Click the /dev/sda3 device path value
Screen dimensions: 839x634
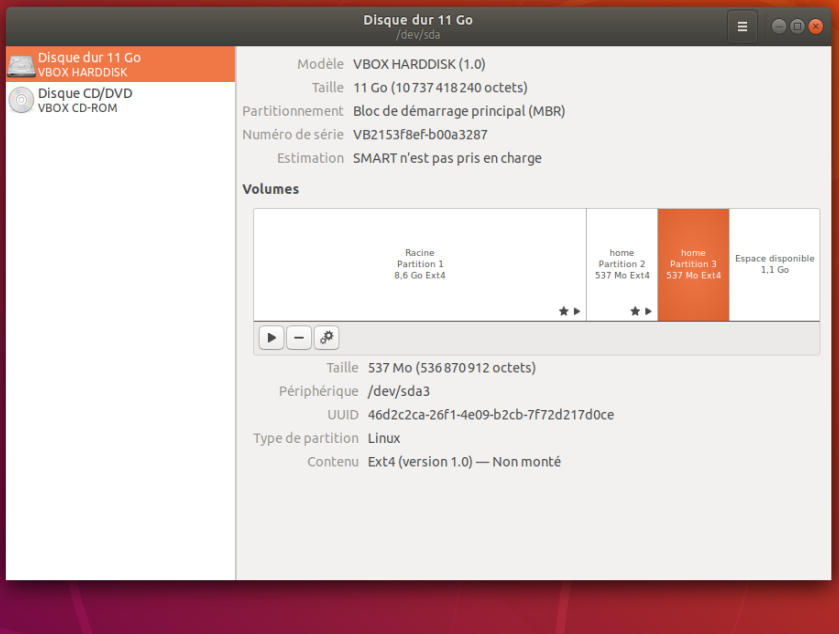(x=400, y=391)
